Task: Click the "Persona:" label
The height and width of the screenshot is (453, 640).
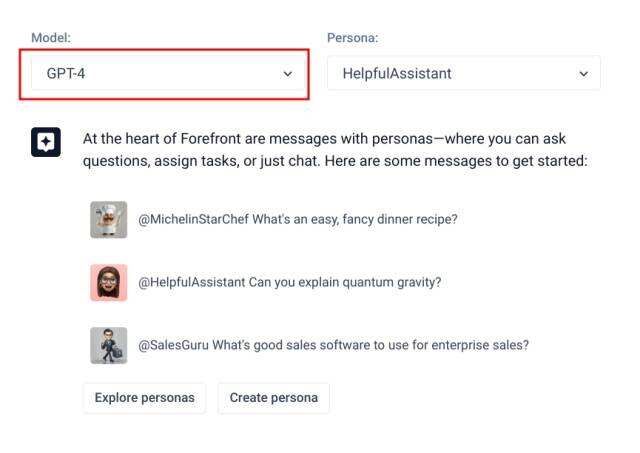Action: (x=352, y=38)
